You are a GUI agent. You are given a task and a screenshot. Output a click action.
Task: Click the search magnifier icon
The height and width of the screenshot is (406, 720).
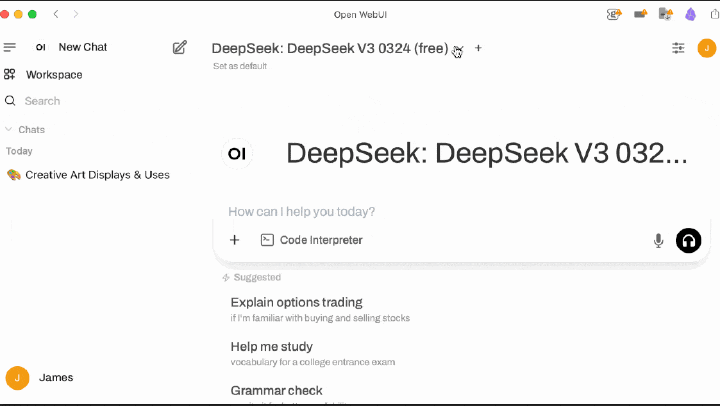pyautogui.click(x=10, y=101)
